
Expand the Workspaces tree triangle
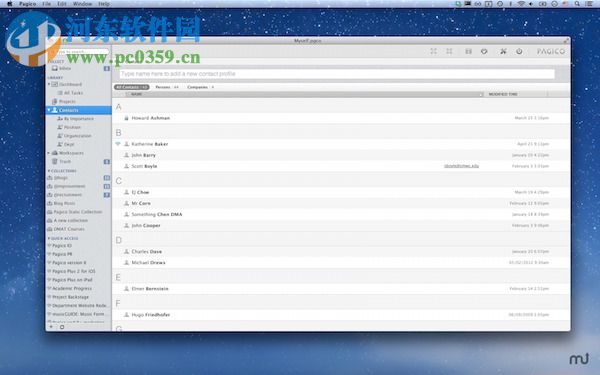(x=49, y=153)
